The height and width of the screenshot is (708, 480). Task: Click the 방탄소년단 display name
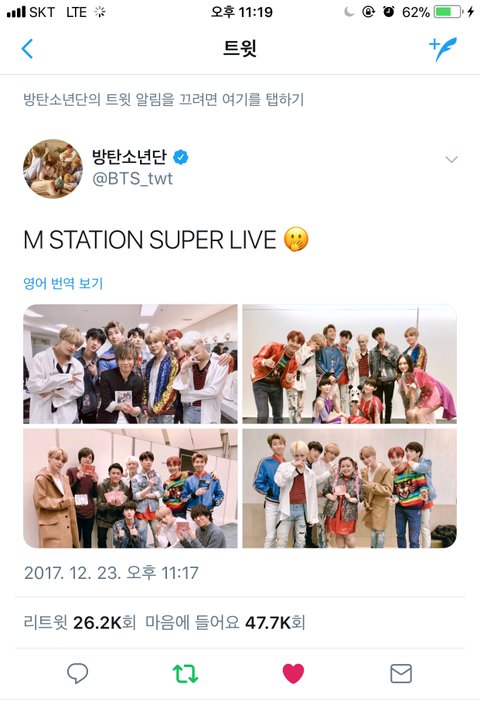pyautogui.click(x=130, y=157)
